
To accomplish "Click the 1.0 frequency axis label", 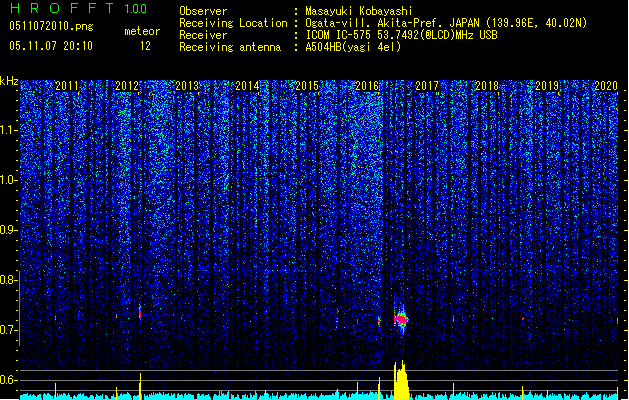I will [x=8, y=180].
